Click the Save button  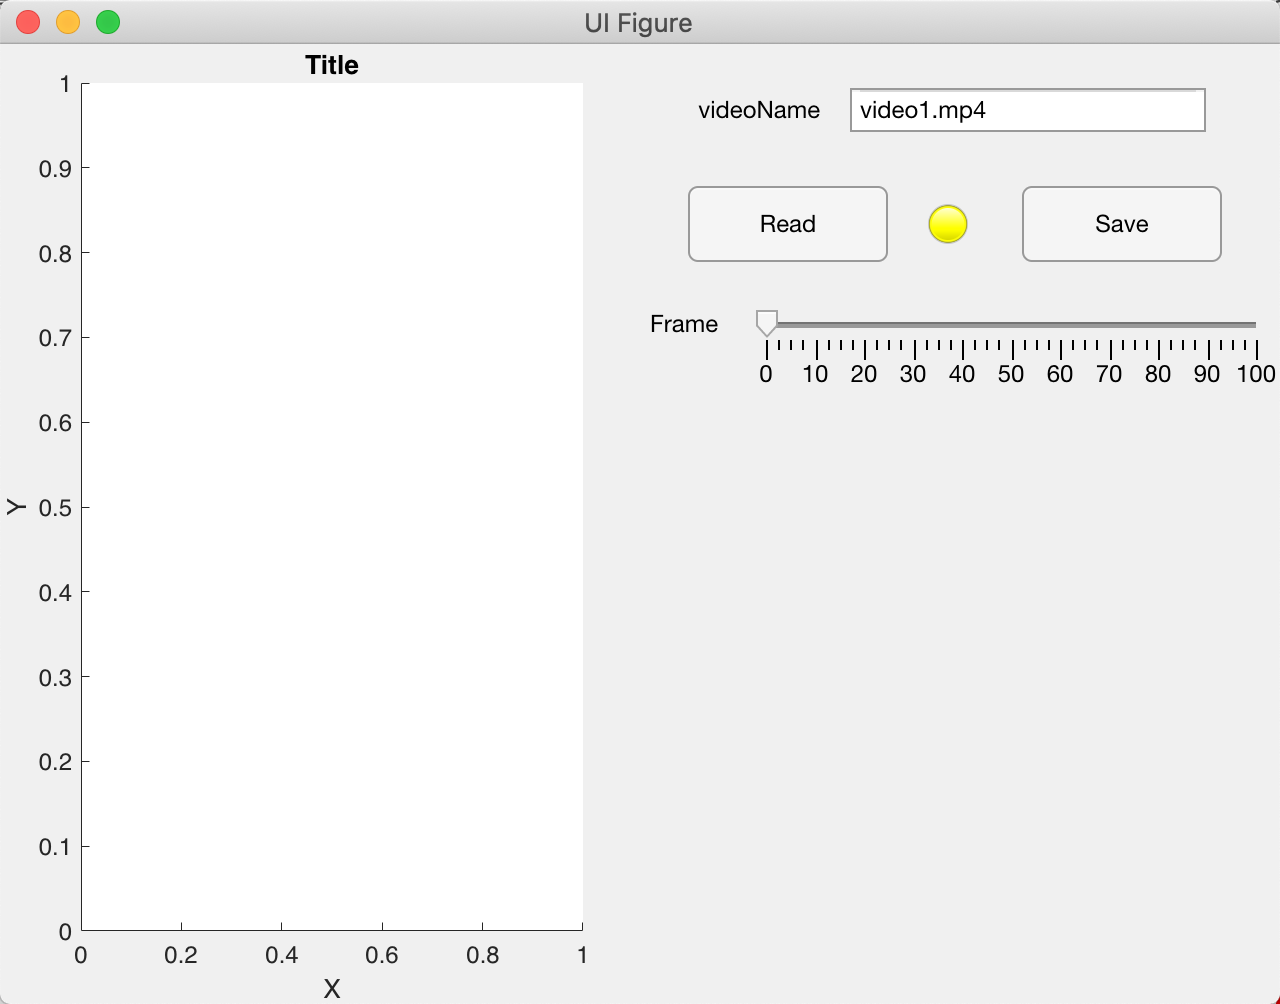coord(1121,224)
